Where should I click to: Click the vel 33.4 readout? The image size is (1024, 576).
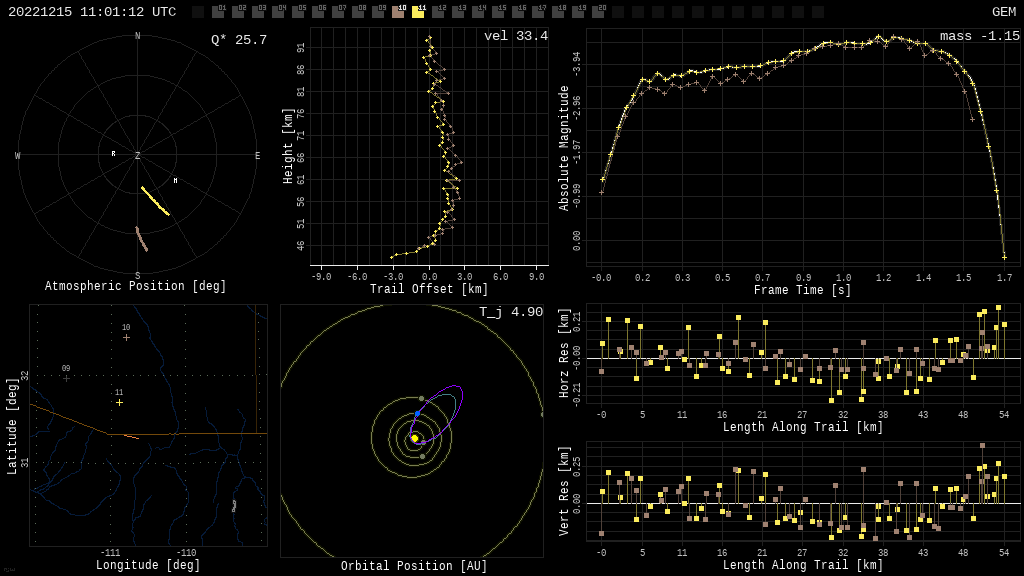[x=515, y=36]
